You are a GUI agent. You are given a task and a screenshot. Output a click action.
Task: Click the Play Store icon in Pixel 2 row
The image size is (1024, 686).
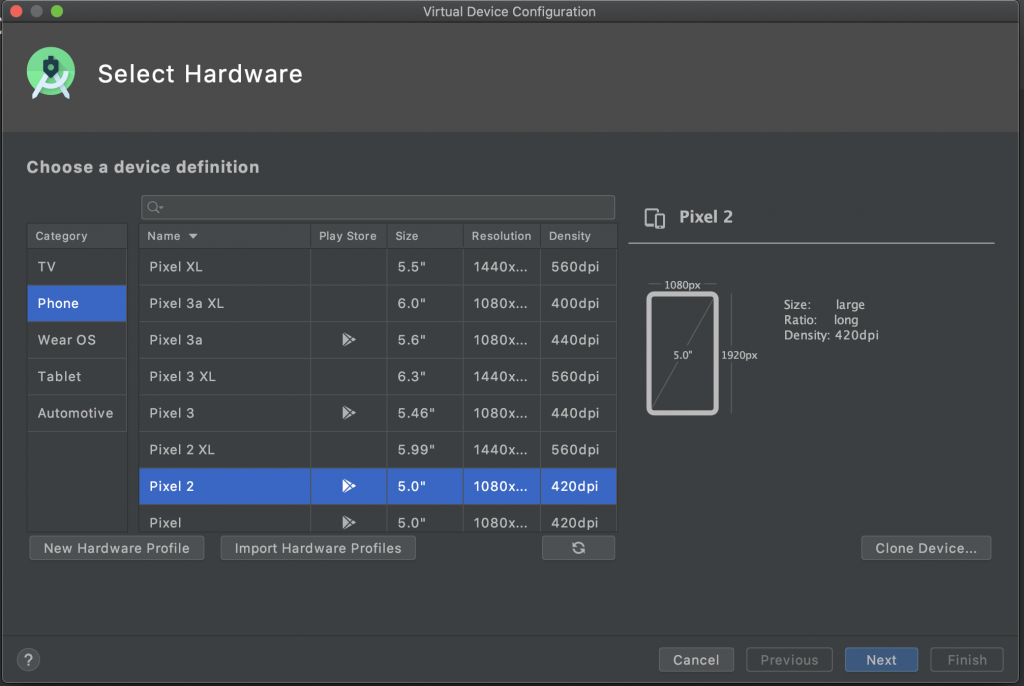pyautogui.click(x=348, y=486)
